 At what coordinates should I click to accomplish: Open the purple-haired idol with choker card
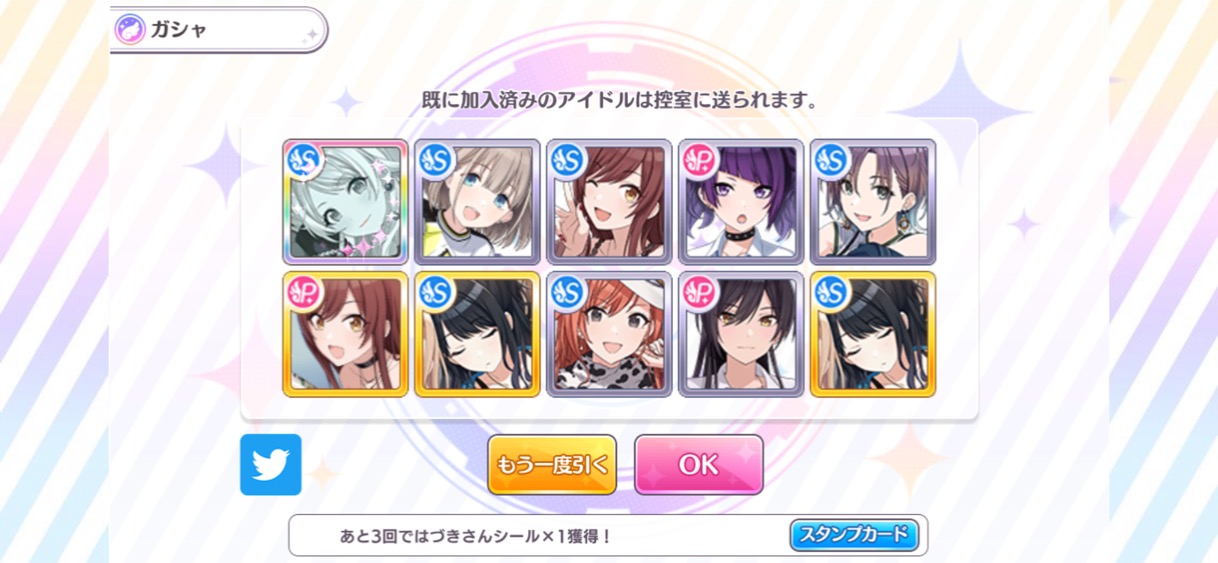tap(741, 201)
